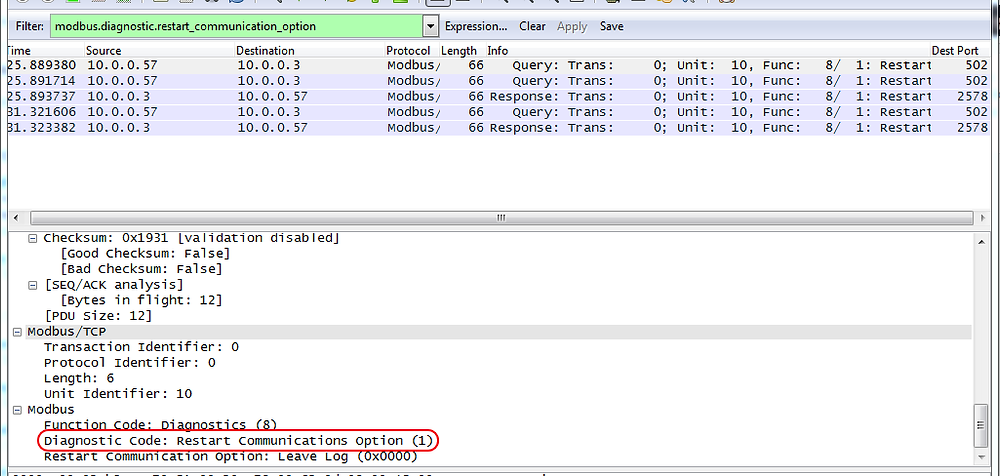The height and width of the screenshot is (476, 1000).
Task: Select the [PDU Size: 12] row
Action: (x=98, y=316)
